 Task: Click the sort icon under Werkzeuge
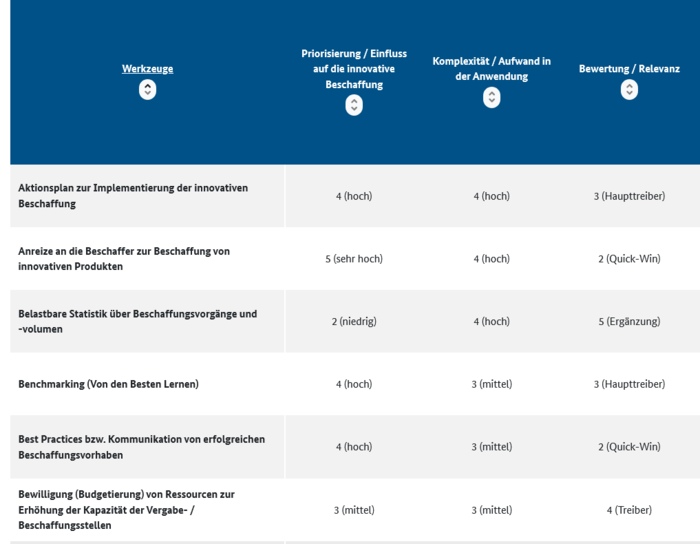coord(147,90)
